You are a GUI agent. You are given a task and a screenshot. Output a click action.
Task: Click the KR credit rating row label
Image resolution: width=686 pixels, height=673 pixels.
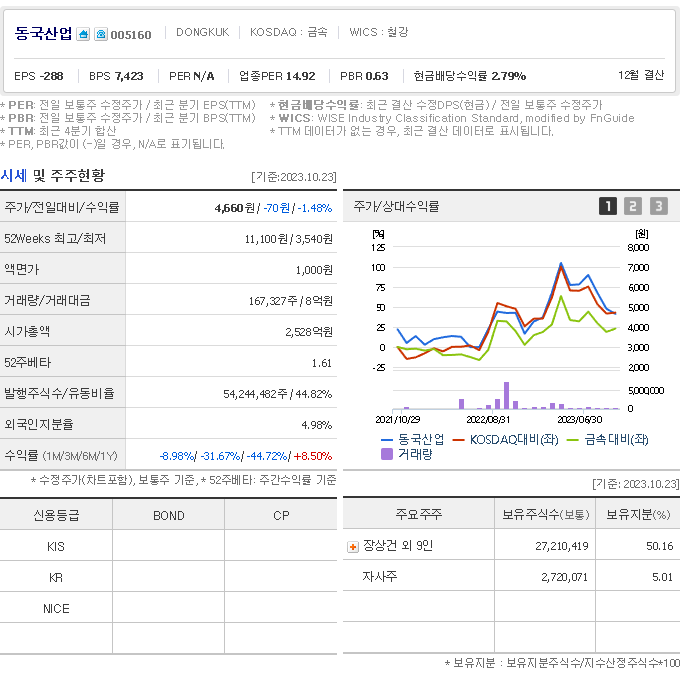(56, 578)
